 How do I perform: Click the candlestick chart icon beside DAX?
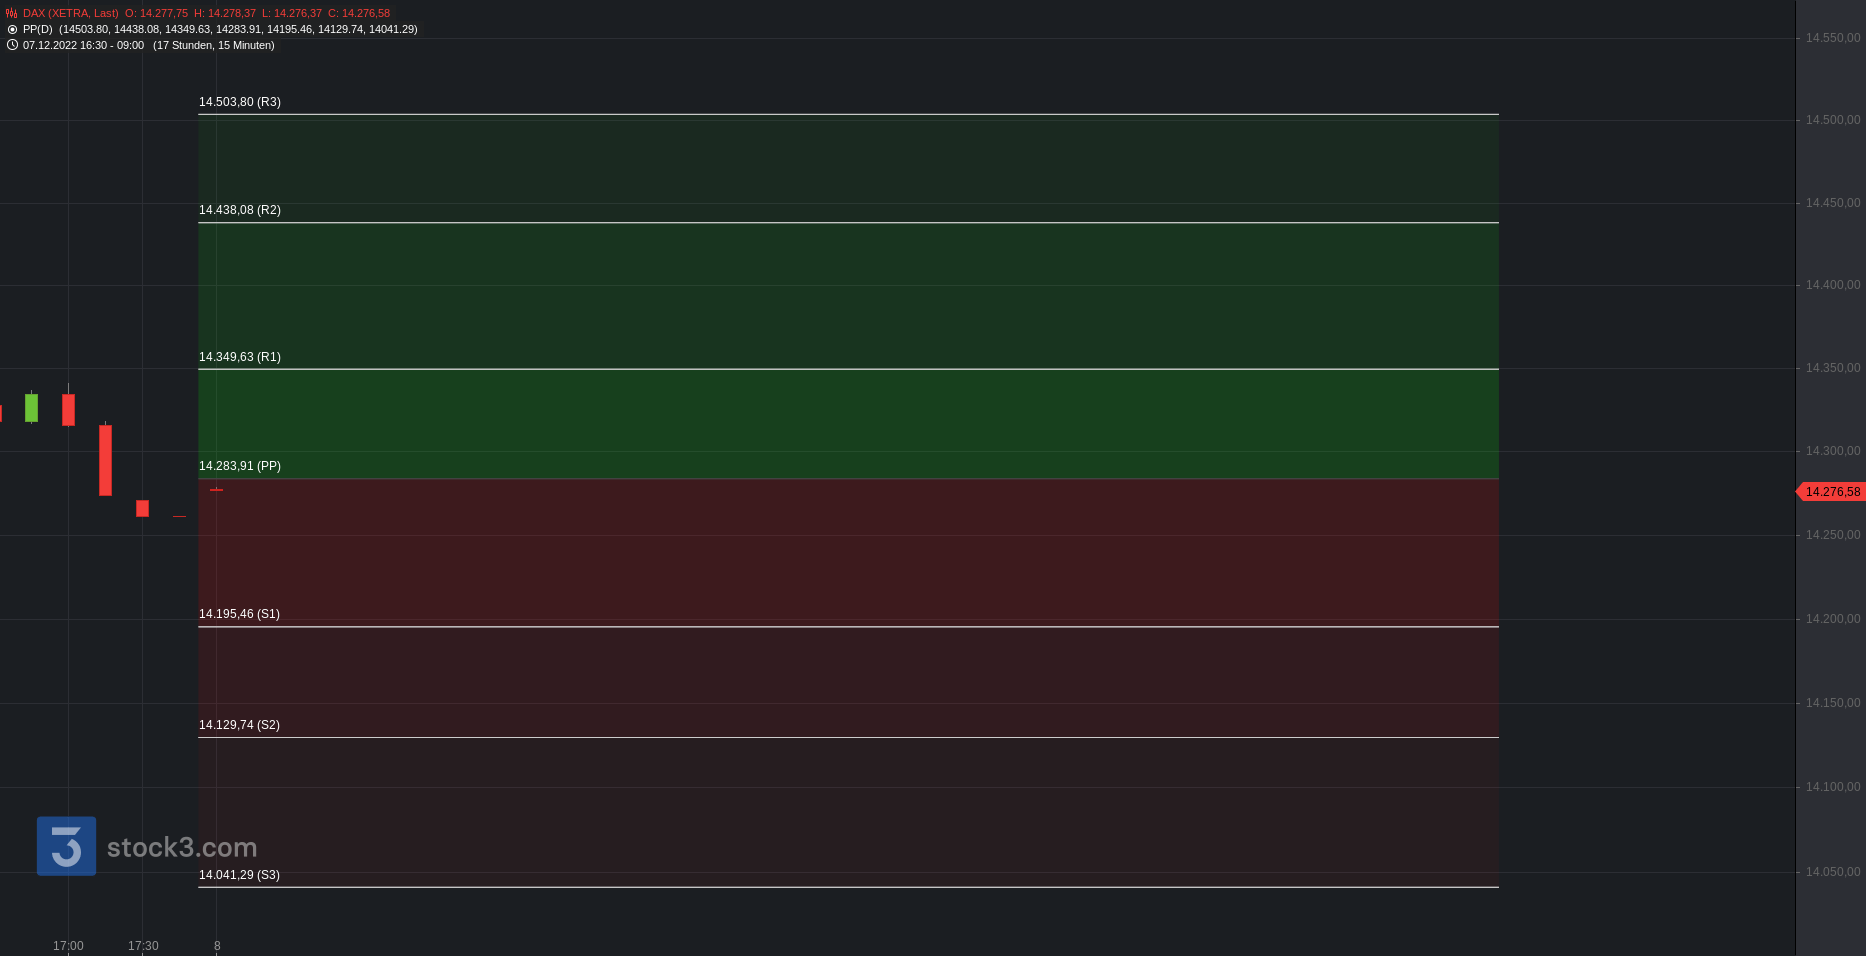[12, 13]
